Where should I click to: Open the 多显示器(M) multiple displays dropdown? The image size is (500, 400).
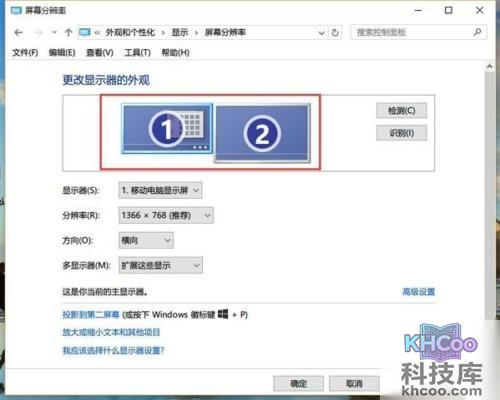(x=160, y=265)
